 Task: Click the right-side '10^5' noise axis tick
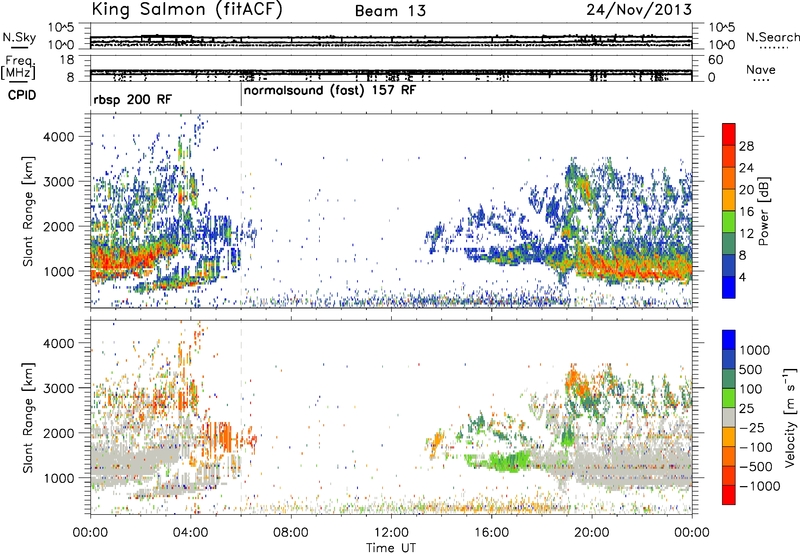coord(722,28)
